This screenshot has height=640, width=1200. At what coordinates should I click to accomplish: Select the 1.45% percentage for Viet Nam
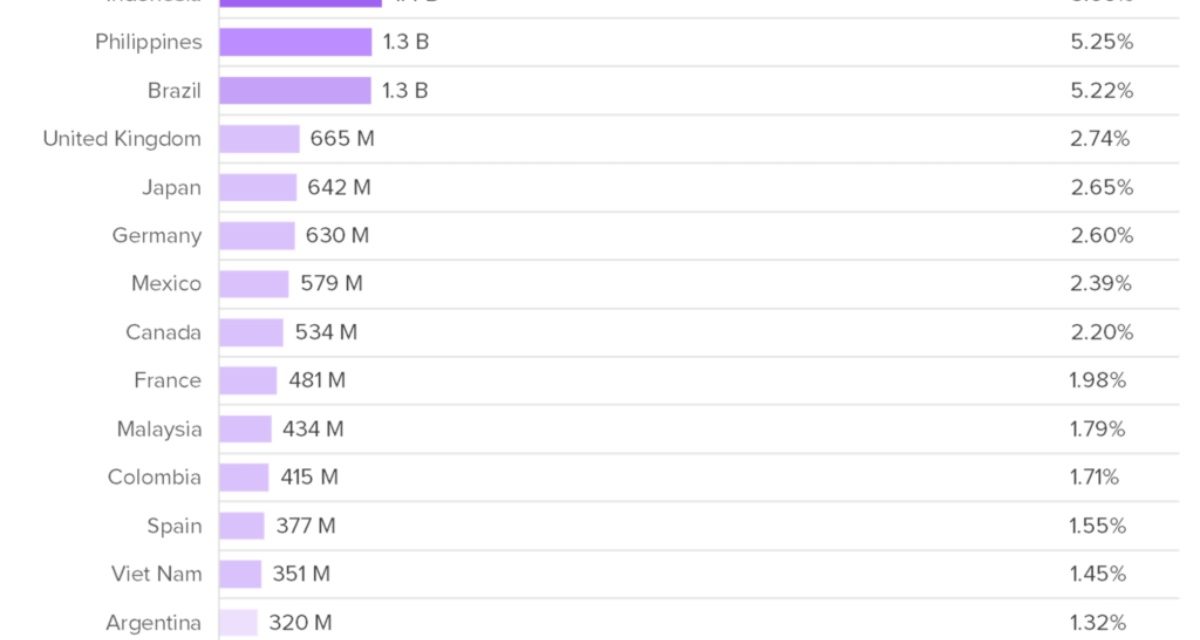click(1098, 574)
